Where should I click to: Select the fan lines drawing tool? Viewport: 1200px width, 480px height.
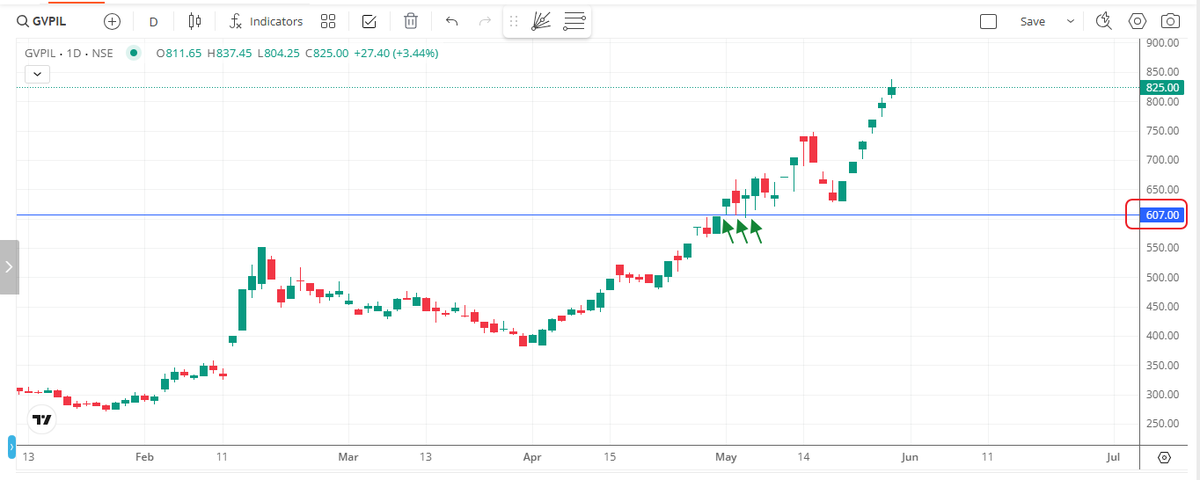(x=541, y=21)
